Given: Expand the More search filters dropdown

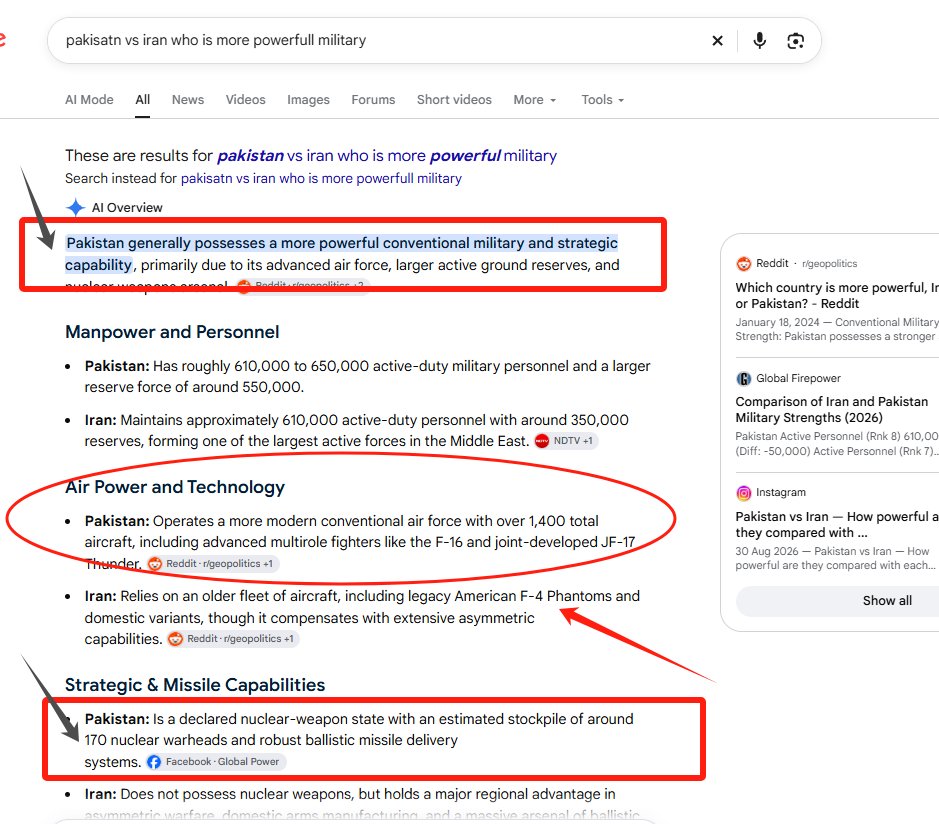Looking at the screenshot, I should coord(535,100).
